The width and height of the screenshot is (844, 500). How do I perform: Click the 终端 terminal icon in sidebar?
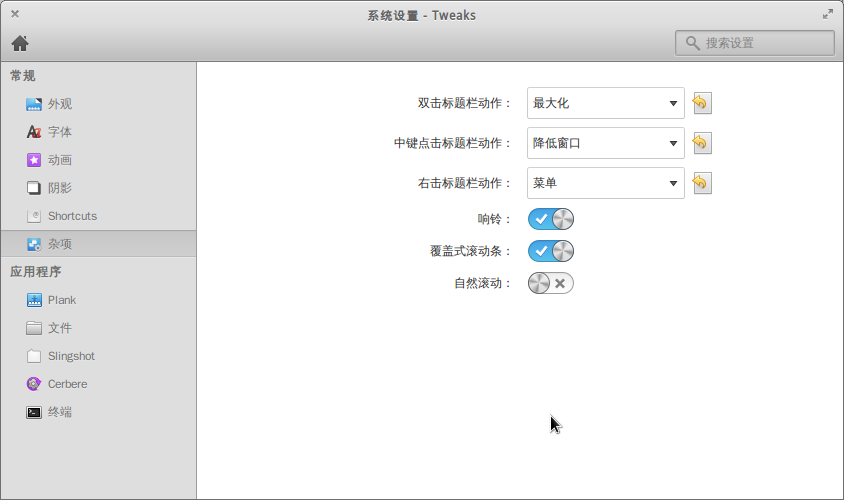pyautogui.click(x=34, y=412)
